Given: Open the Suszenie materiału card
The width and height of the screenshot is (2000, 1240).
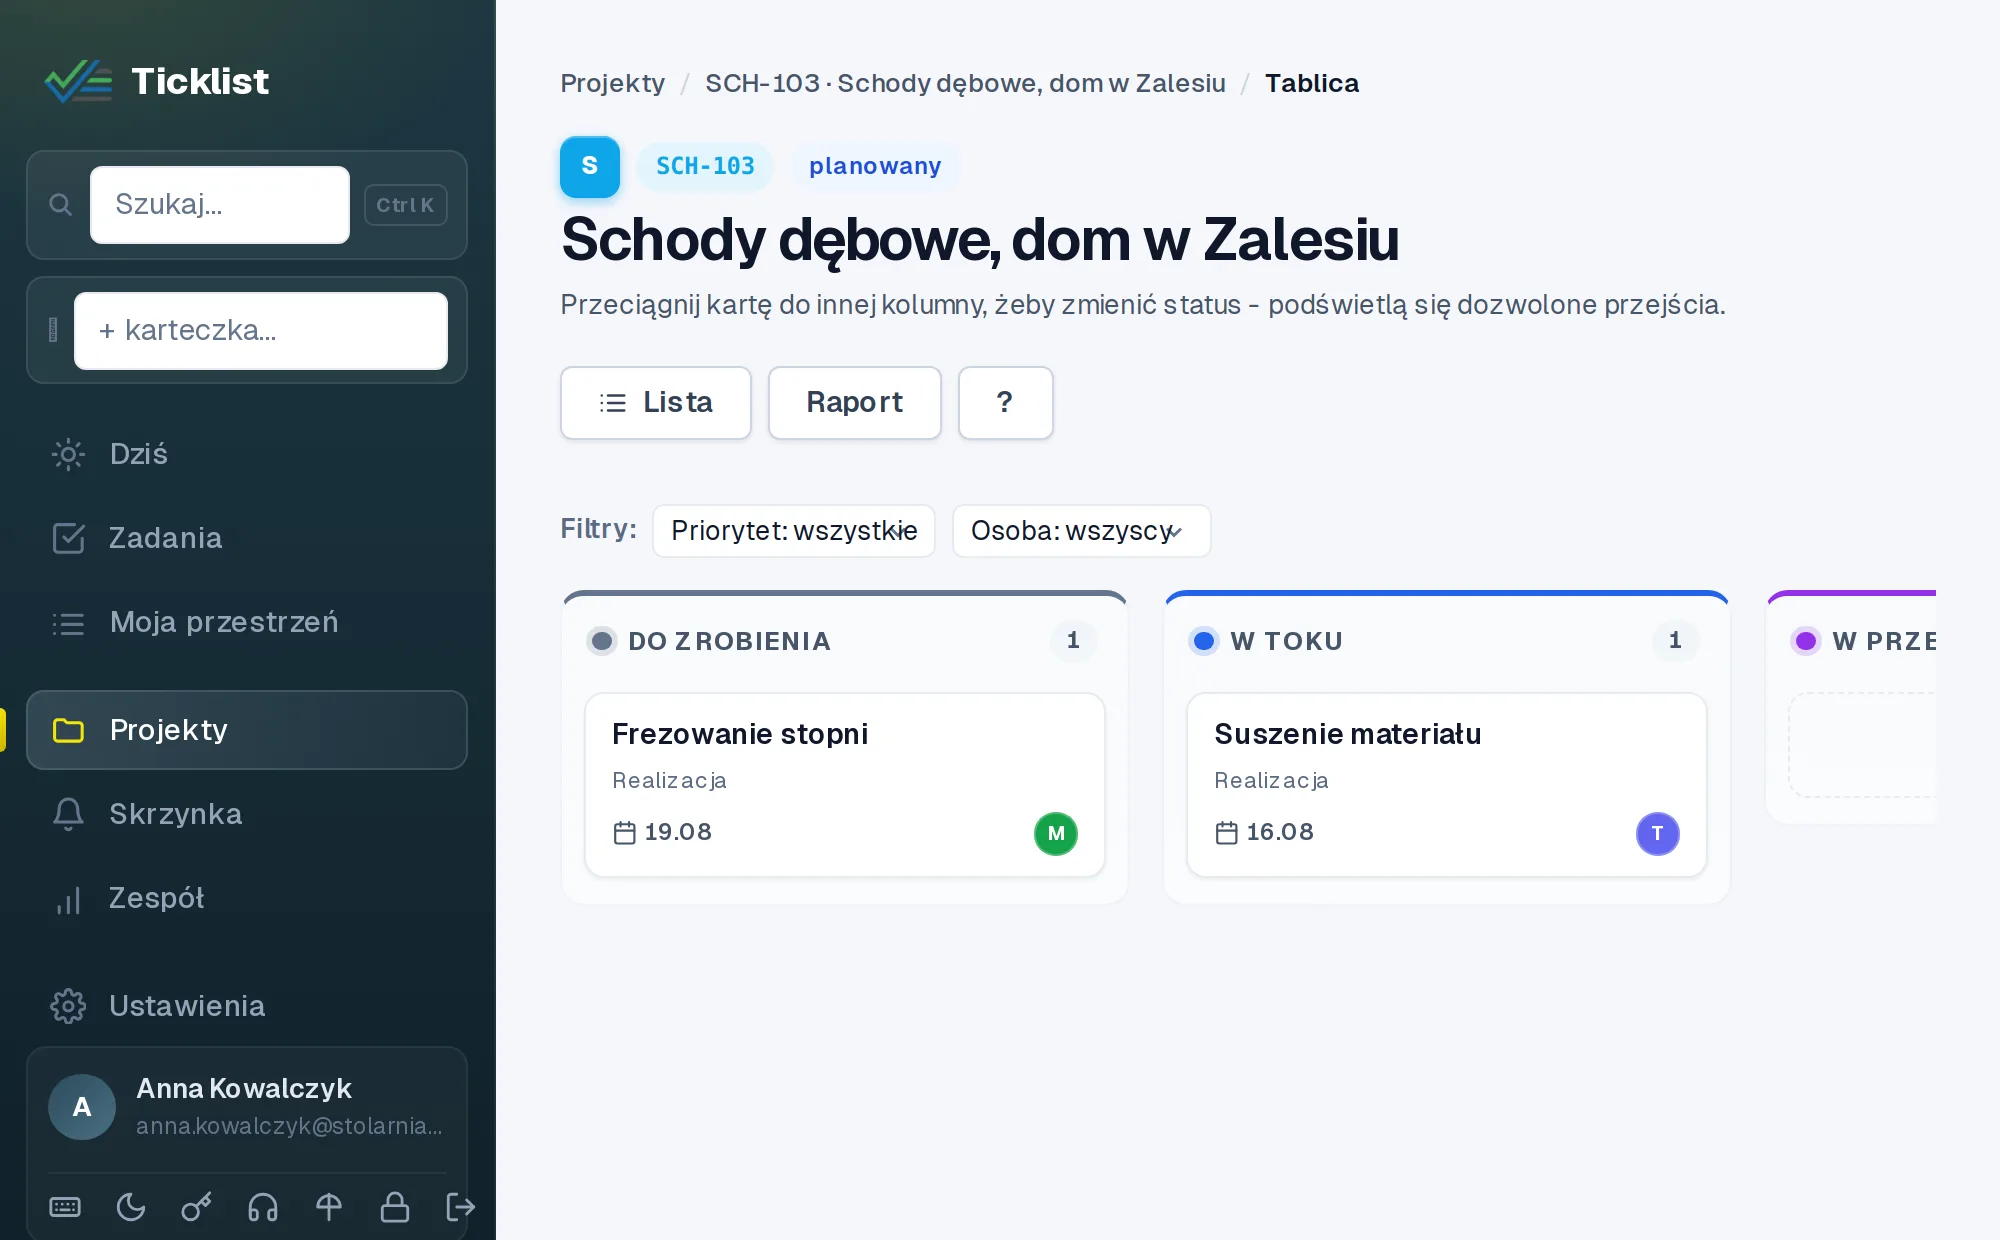Looking at the screenshot, I should coord(1447,785).
